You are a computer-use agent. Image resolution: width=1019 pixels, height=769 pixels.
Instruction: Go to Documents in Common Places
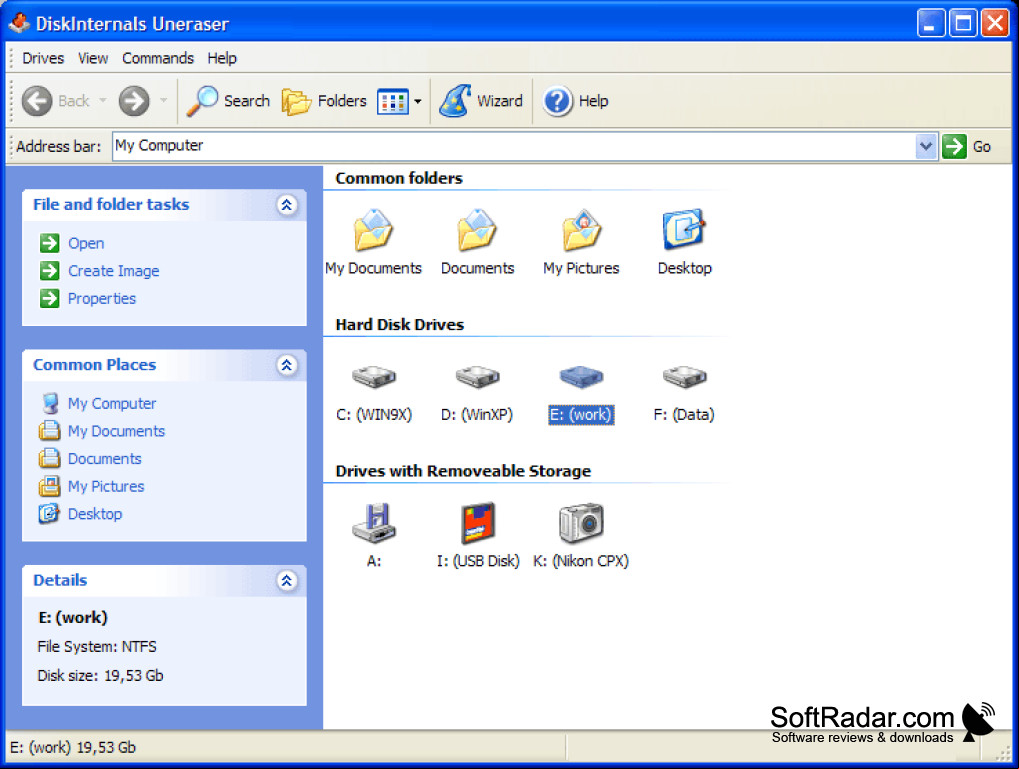(105, 459)
